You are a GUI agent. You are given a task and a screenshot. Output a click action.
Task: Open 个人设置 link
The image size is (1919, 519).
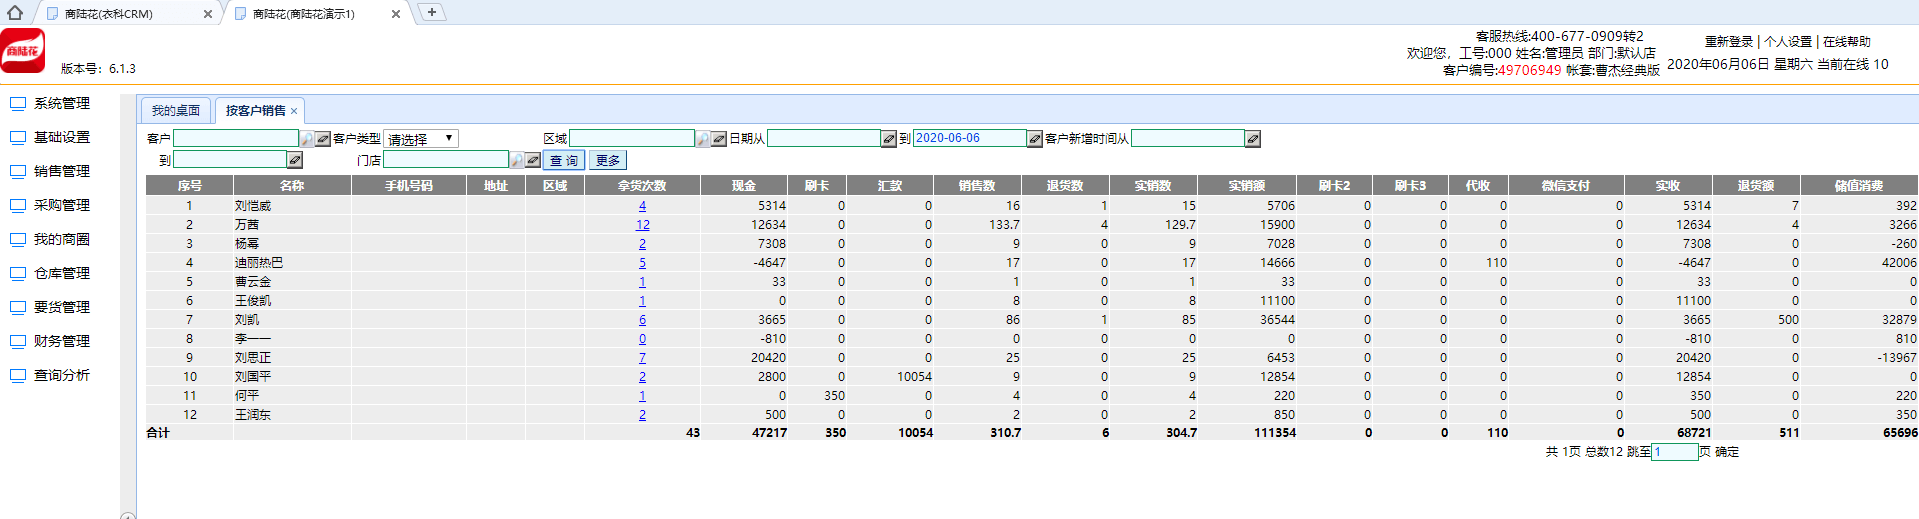coord(1788,41)
